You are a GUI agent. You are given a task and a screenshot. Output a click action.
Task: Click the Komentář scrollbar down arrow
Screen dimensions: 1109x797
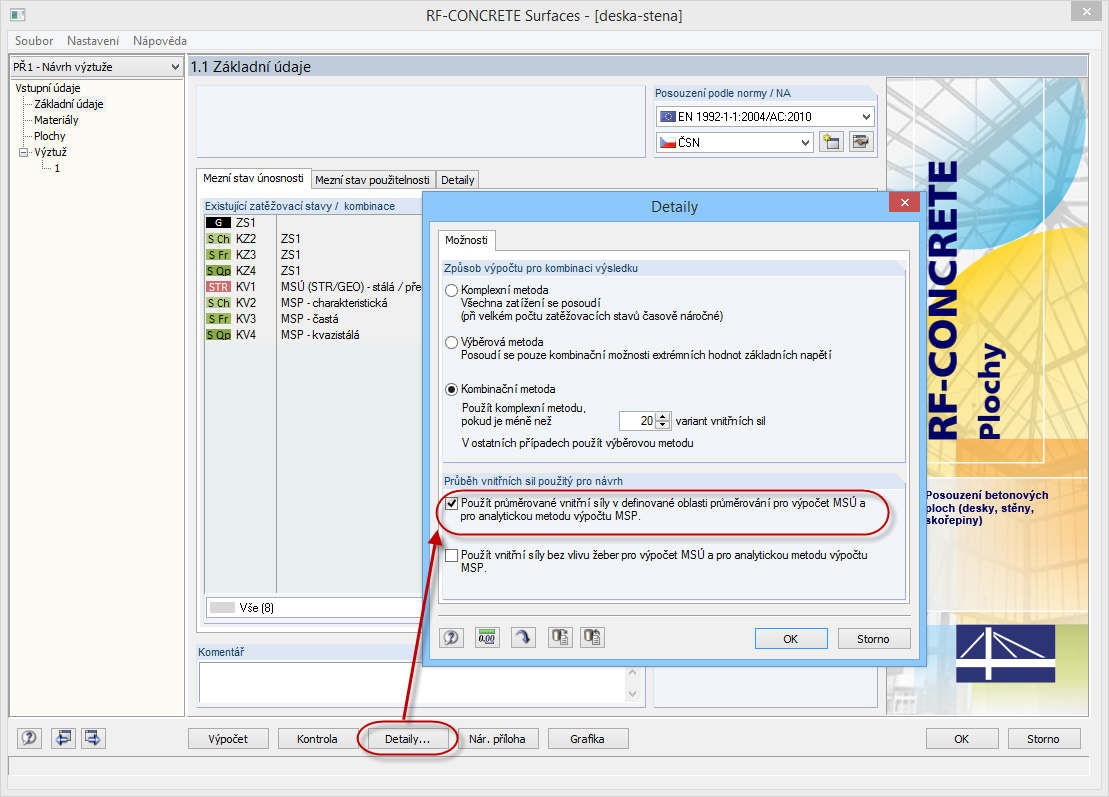[633, 694]
